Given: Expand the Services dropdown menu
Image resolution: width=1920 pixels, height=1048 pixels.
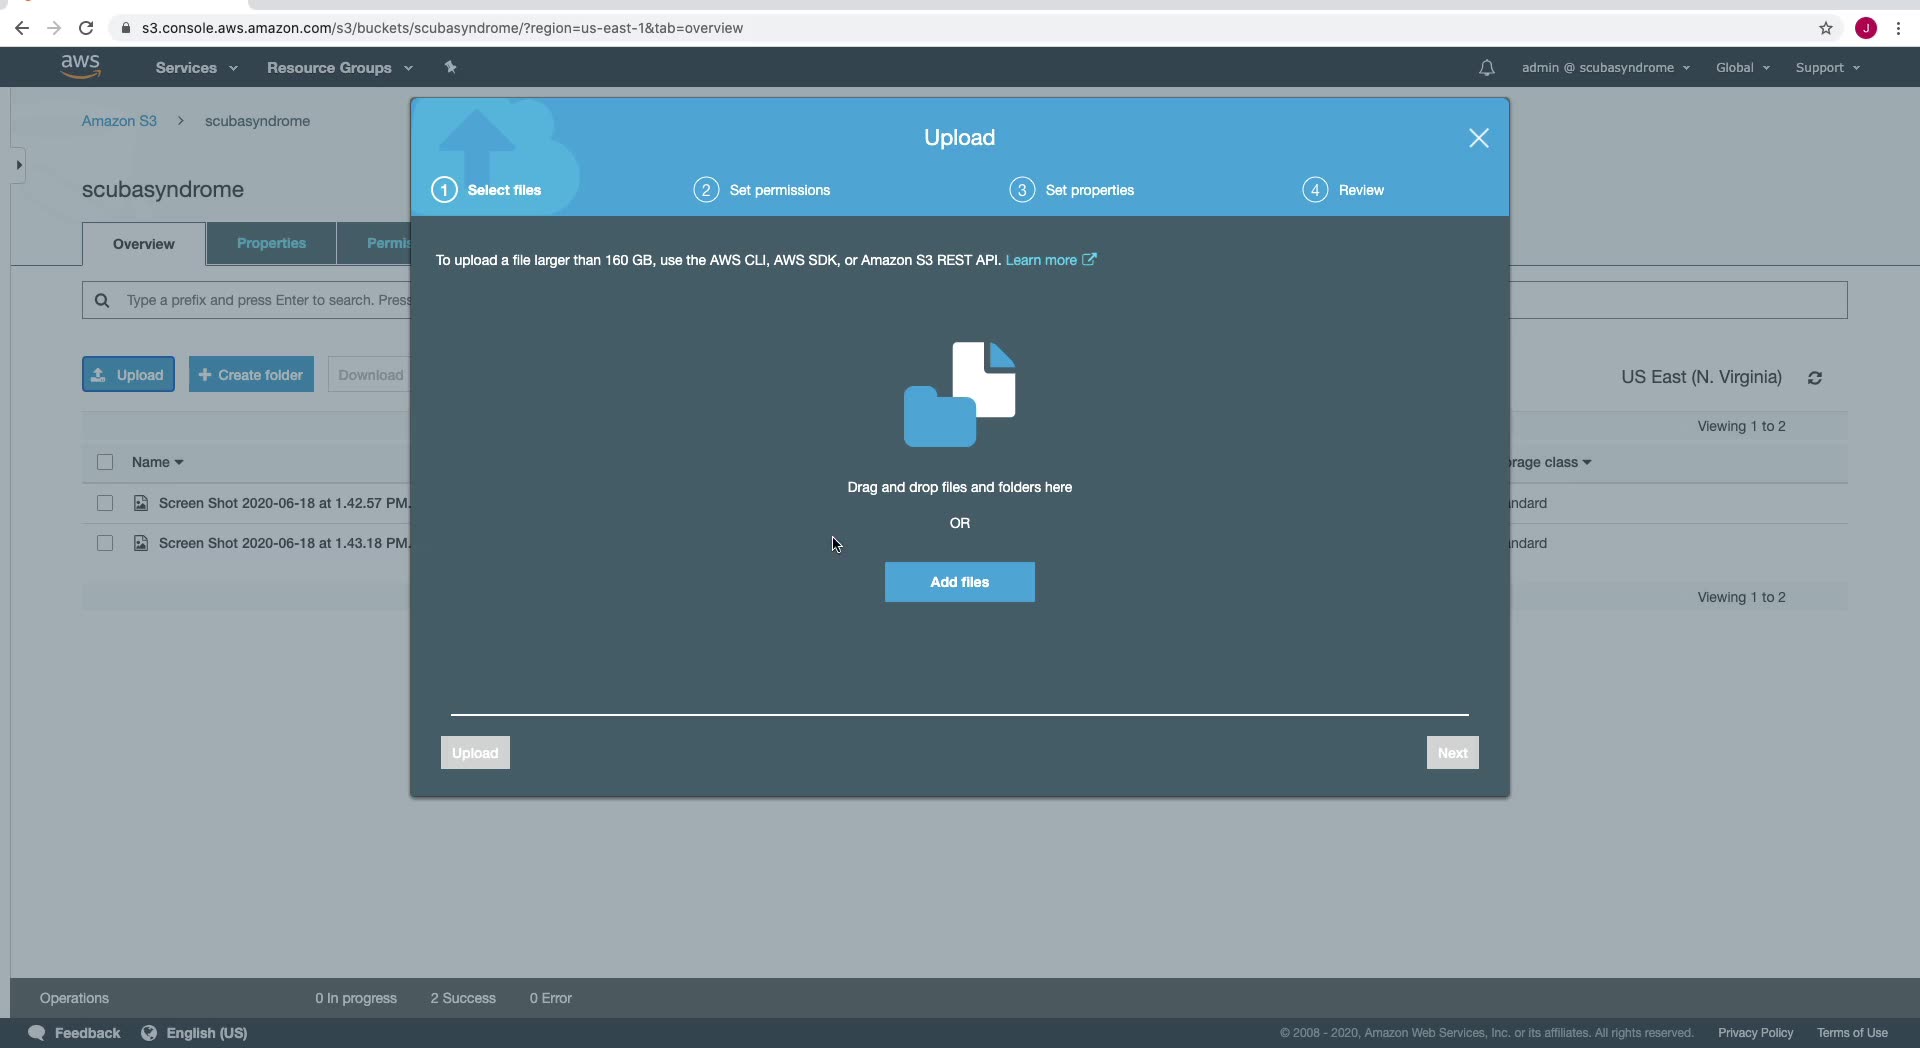Looking at the screenshot, I should point(196,68).
